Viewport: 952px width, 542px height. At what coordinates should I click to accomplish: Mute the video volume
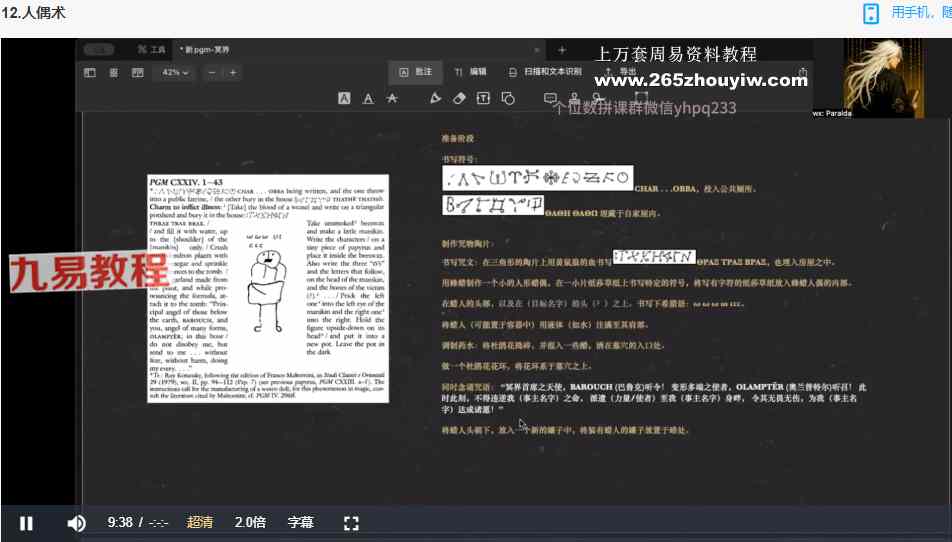coord(76,523)
